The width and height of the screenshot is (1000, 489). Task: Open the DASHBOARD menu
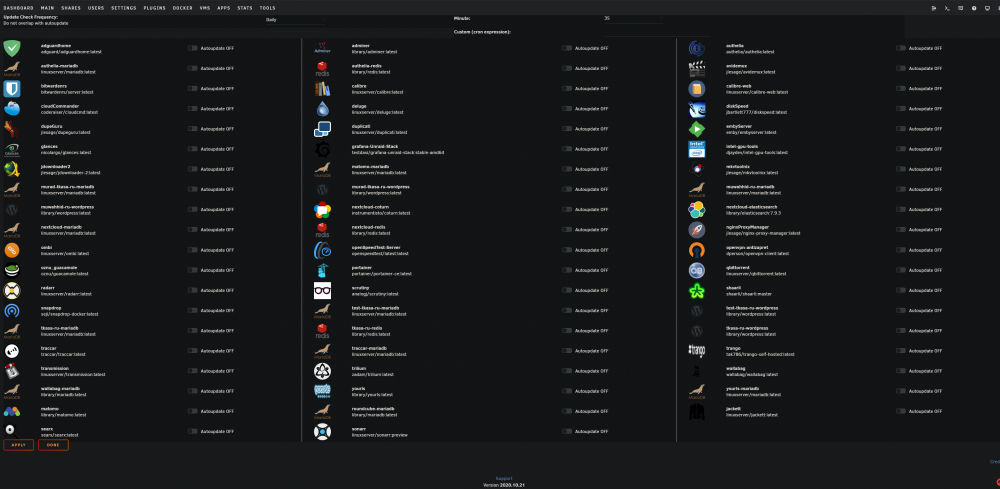click(x=18, y=8)
